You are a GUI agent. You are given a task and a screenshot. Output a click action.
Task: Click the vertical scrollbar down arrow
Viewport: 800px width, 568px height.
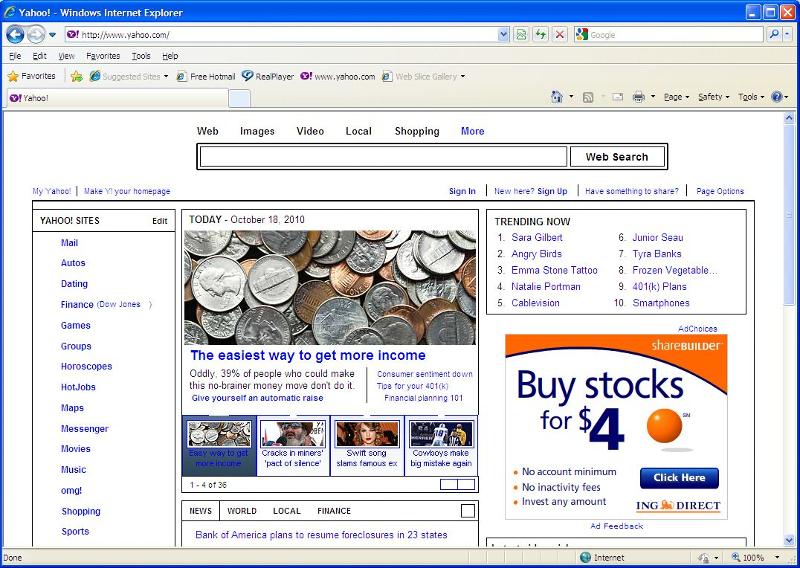[x=789, y=540]
